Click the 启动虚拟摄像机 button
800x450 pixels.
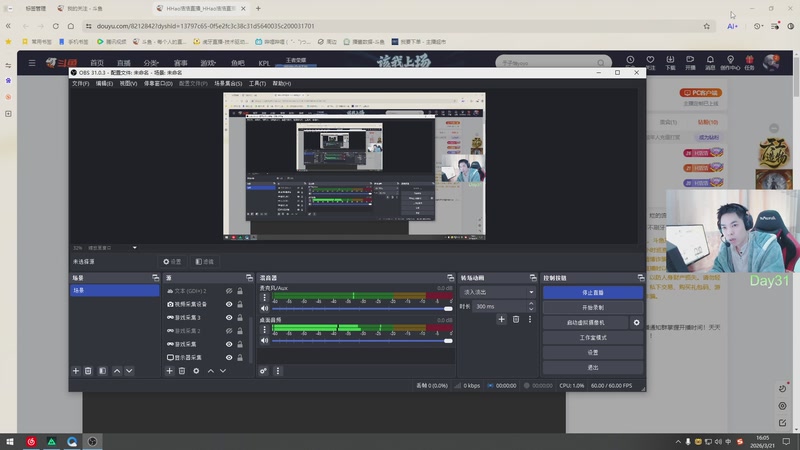pyautogui.click(x=586, y=322)
